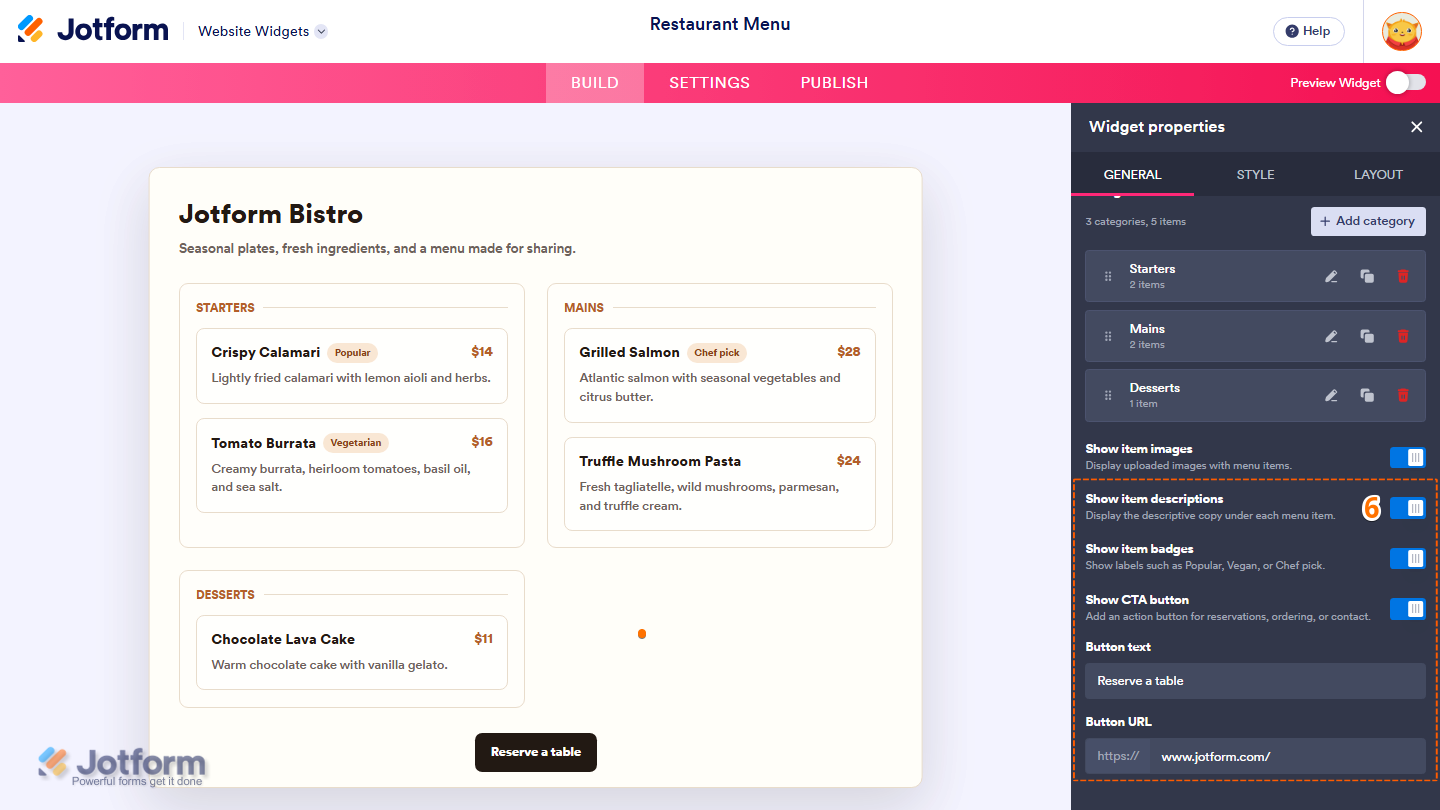Click Reserve a table preview button
1440x810 pixels.
click(536, 752)
